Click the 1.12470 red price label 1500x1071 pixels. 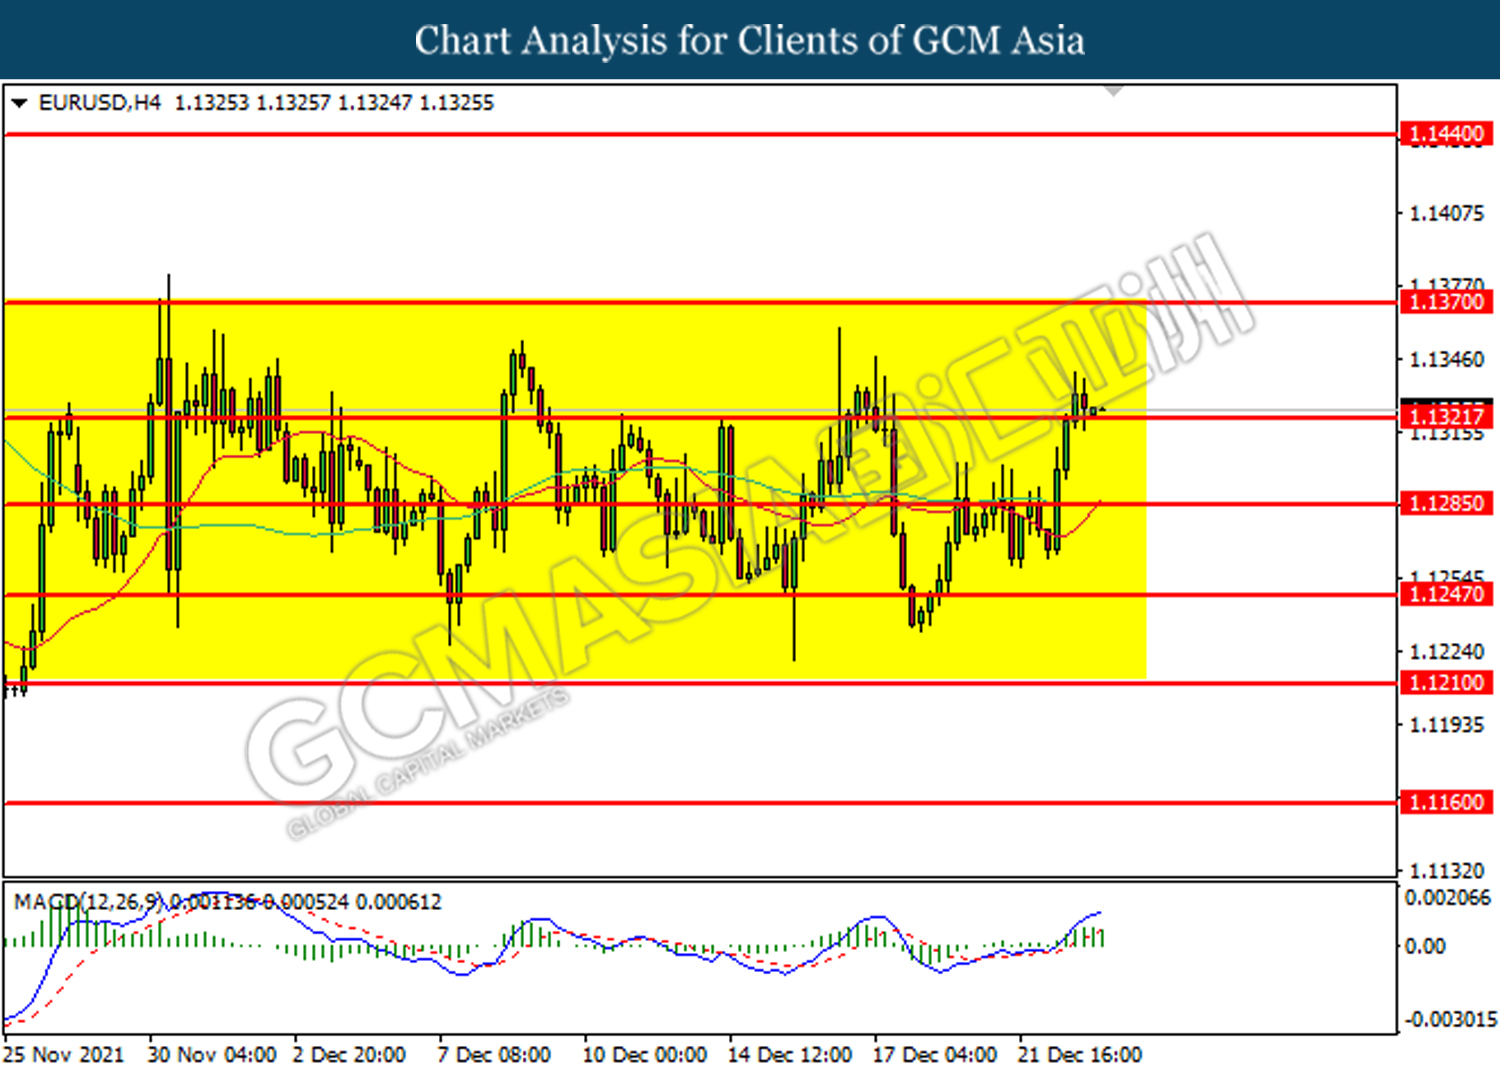[x=1446, y=594]
